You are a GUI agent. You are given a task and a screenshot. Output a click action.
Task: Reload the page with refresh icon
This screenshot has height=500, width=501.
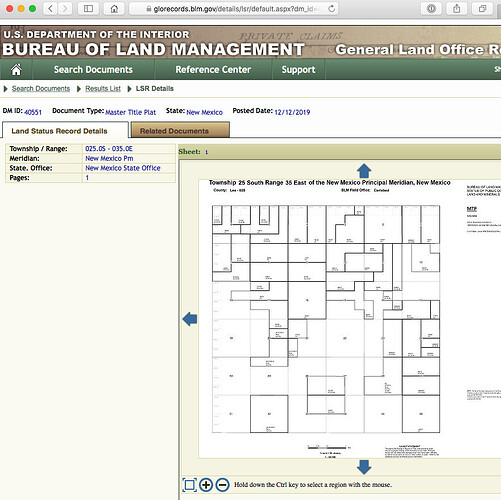[x=331, y=9]
